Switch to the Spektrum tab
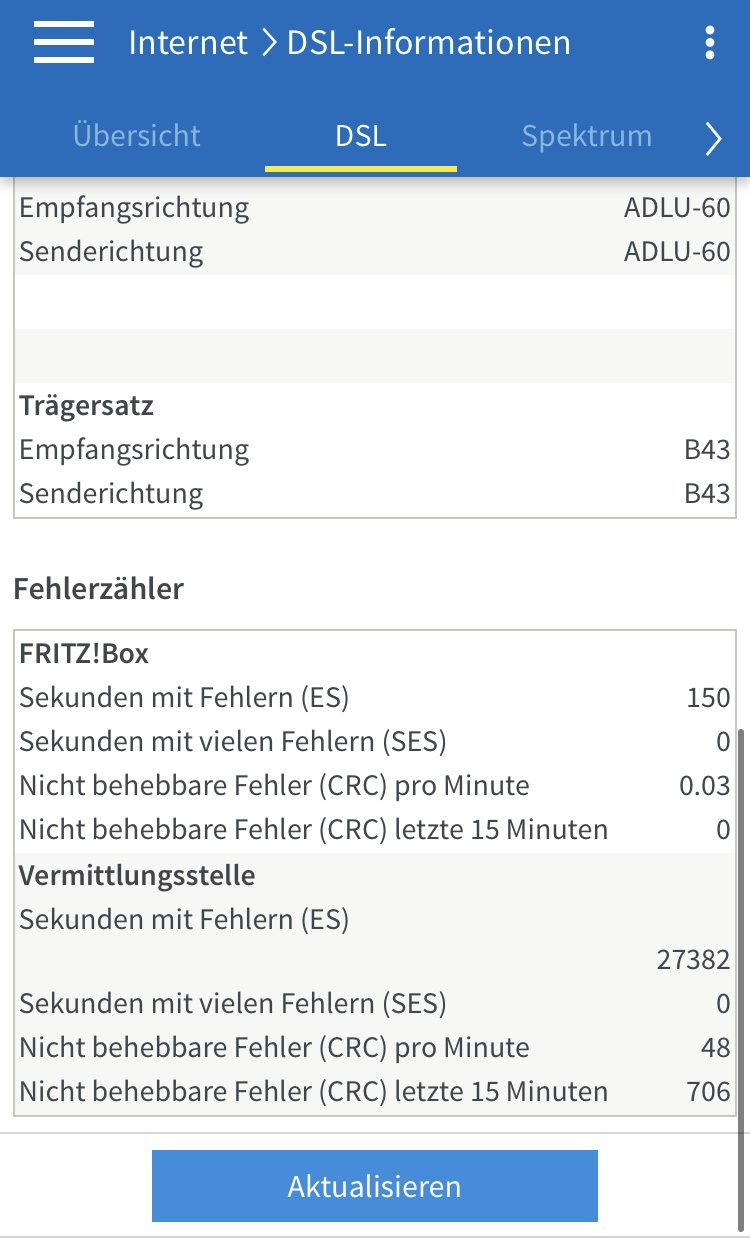Viewport: 750px width, 1238px height. tap(587, 136)
